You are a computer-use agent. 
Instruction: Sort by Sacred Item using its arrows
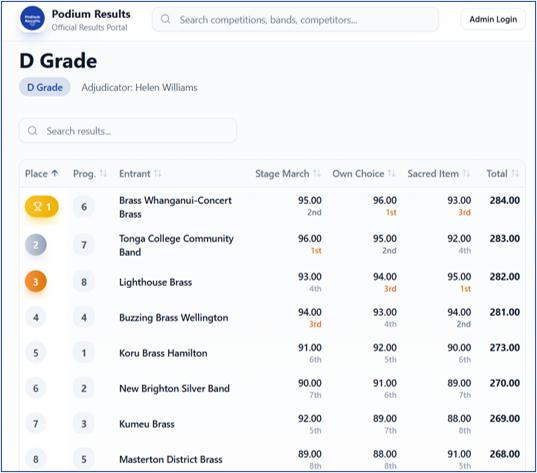click(x=466, y=174)
